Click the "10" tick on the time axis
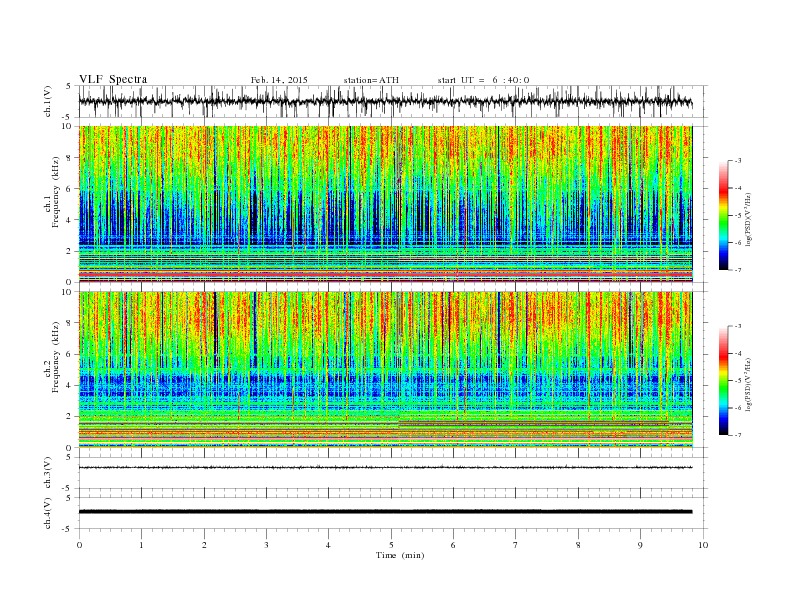 (703, 545)
